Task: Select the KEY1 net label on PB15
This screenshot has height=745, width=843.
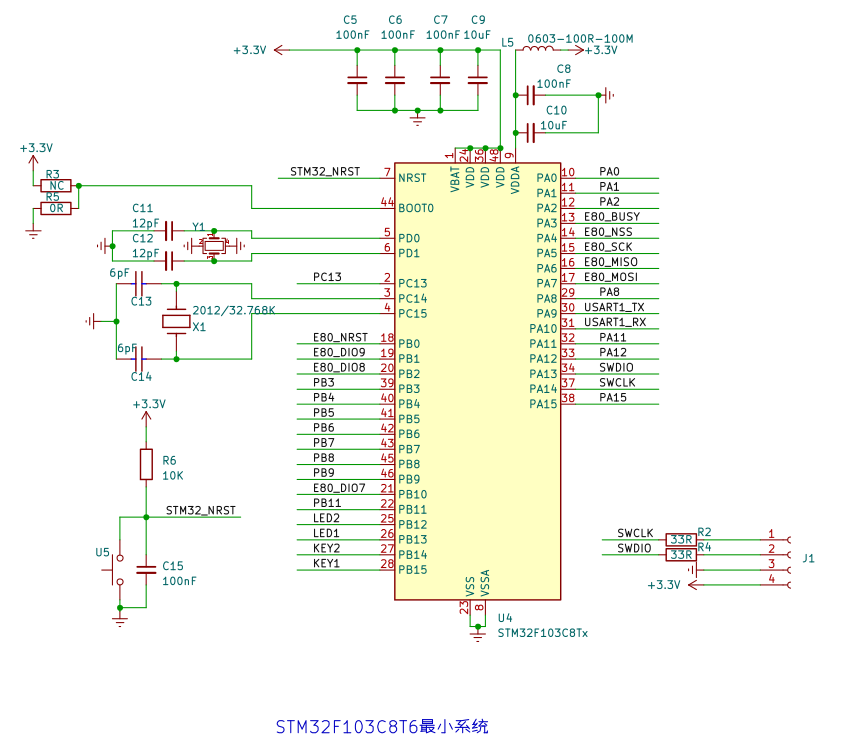Action: click(326, 564)
